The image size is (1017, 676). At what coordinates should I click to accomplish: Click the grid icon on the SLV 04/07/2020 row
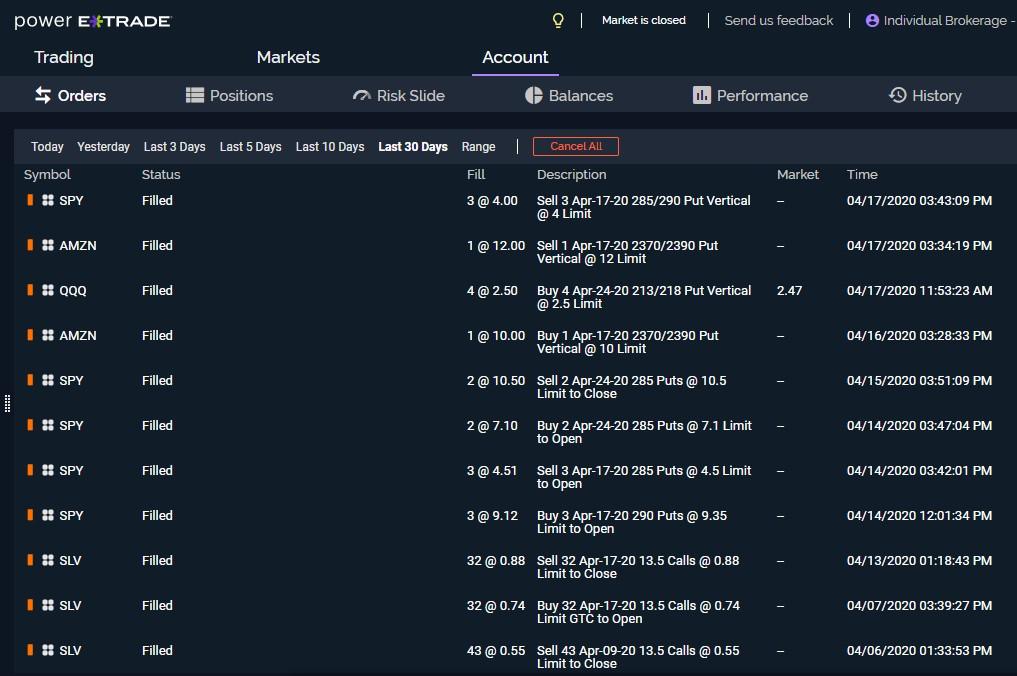pos(48,605)
